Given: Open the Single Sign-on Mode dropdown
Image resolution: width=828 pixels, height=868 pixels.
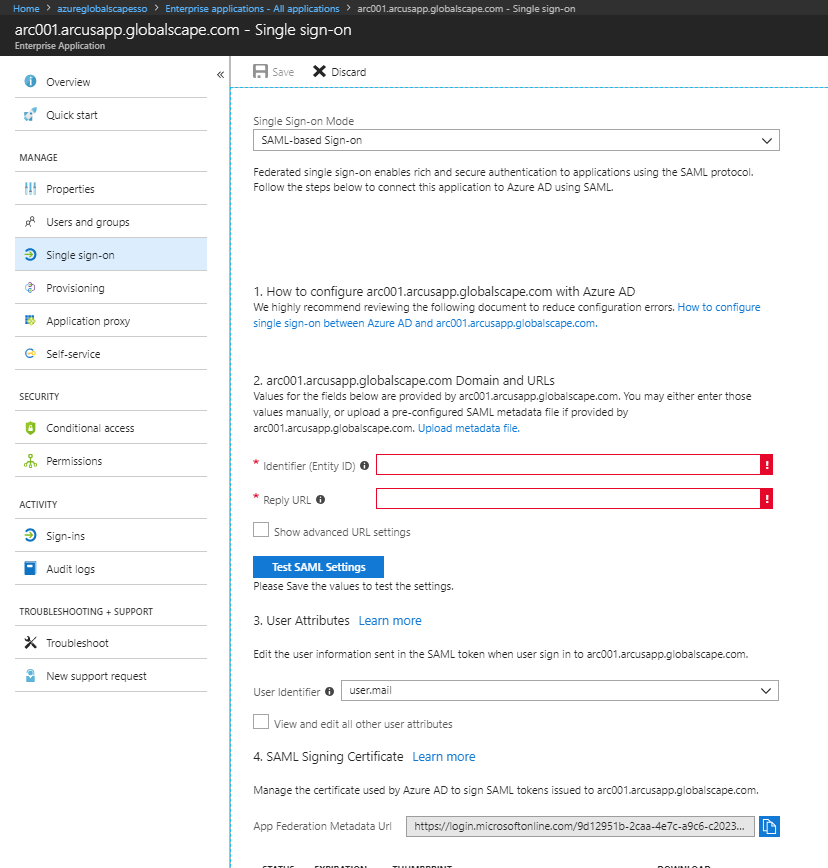Looking at the screenshot, I should coord(516,140).
